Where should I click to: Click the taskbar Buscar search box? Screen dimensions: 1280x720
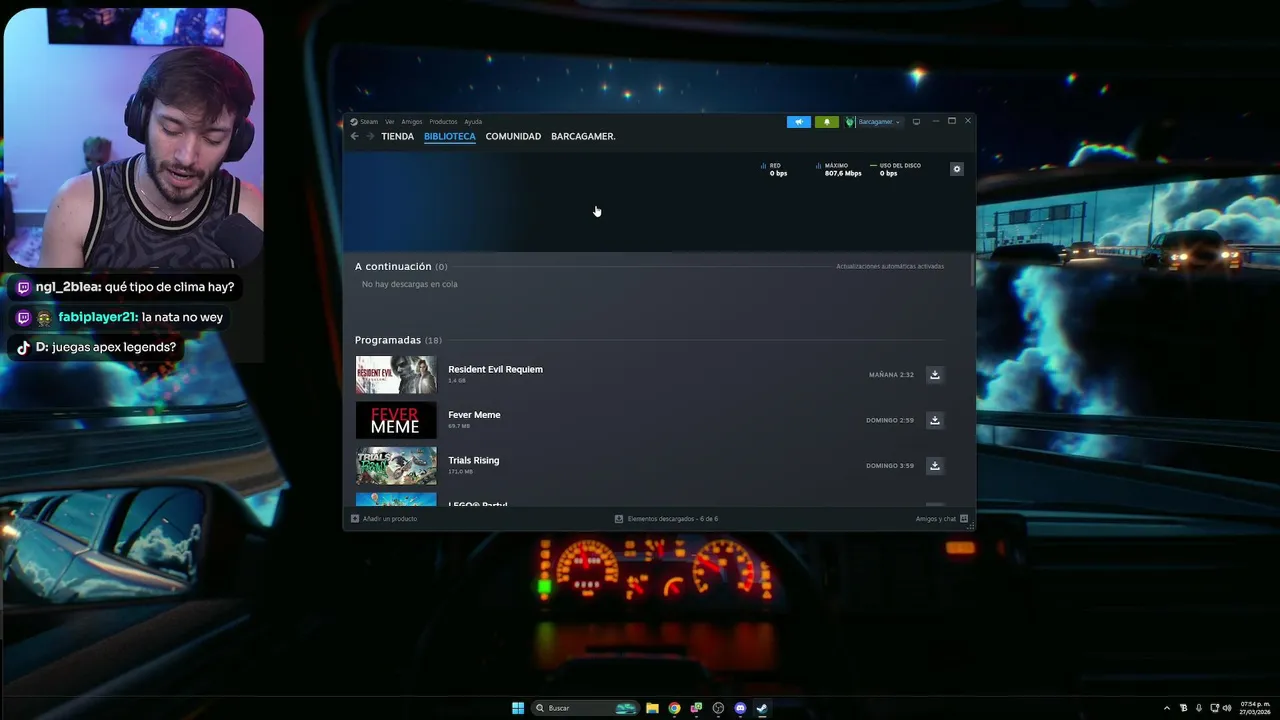click(587, 708)
